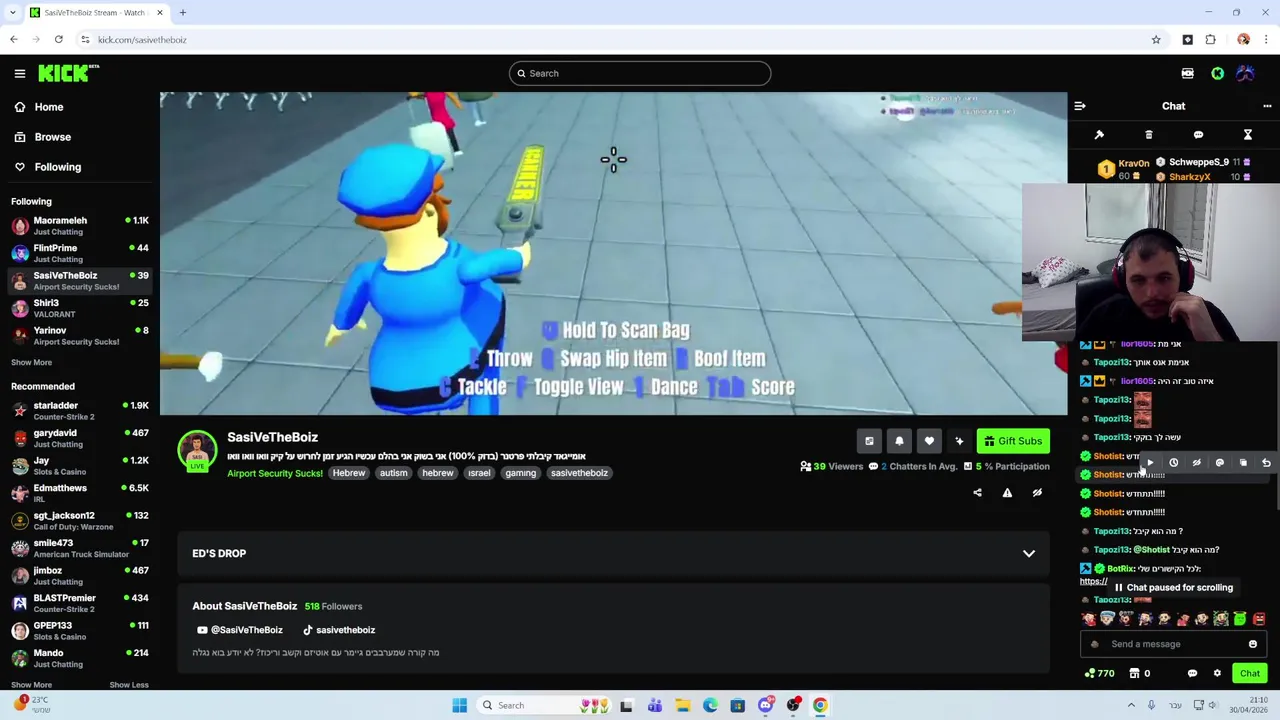Click the gaming tag
1280x720 pixels.
[520, 473]
